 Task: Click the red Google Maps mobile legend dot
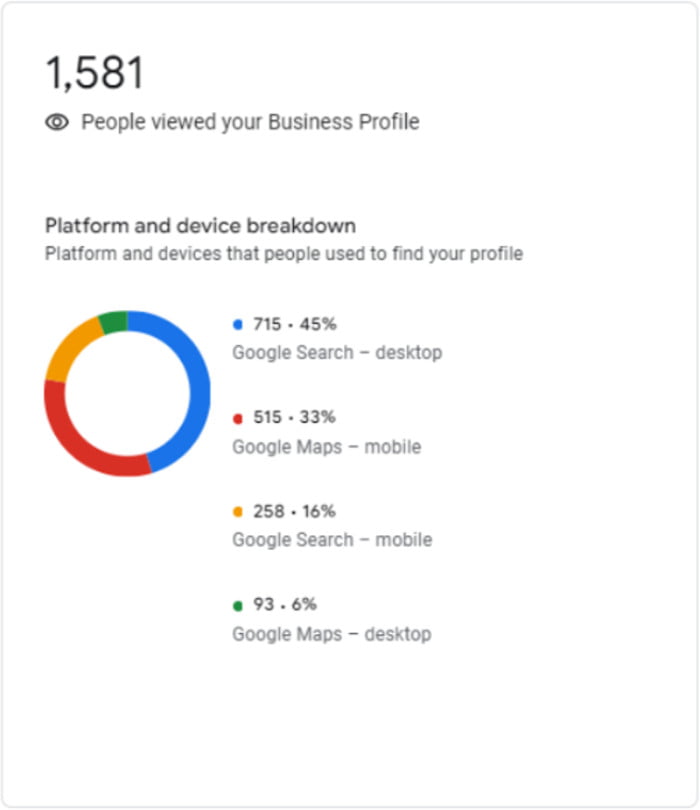pyautogui.click(x=238, y=418)
